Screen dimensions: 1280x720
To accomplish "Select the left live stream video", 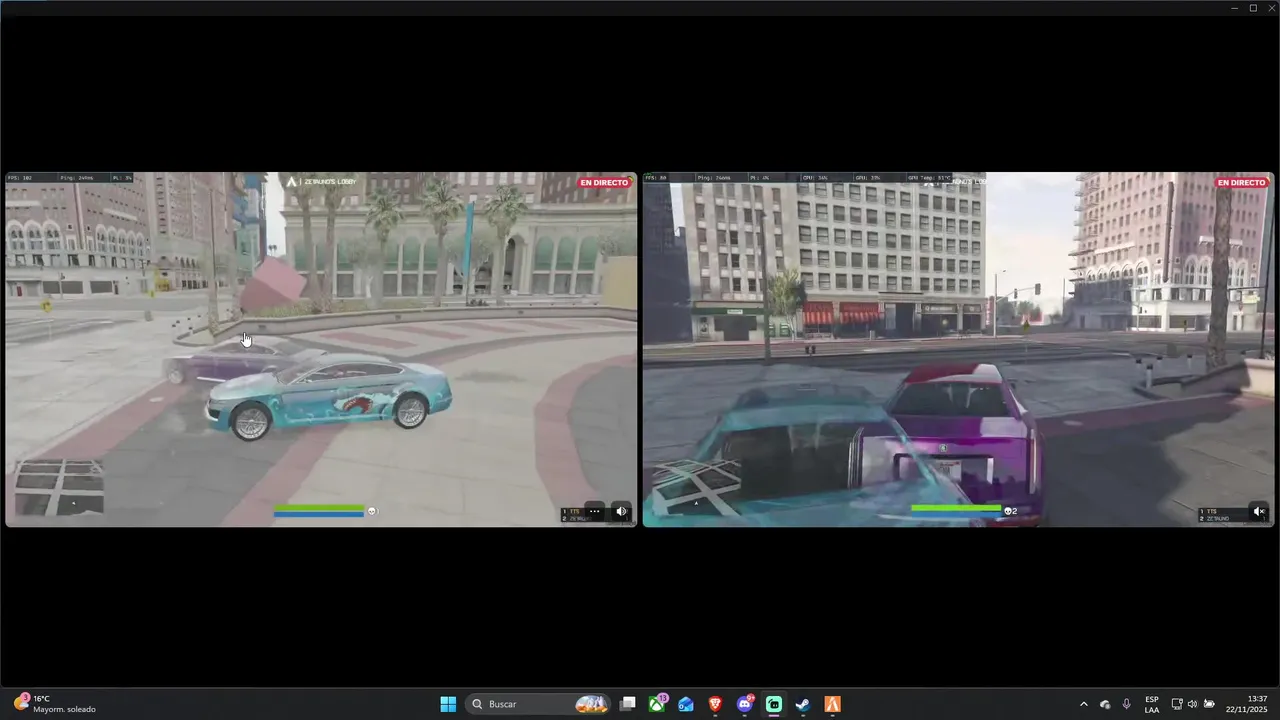I will pyautogui.click(x=321, y=349).
